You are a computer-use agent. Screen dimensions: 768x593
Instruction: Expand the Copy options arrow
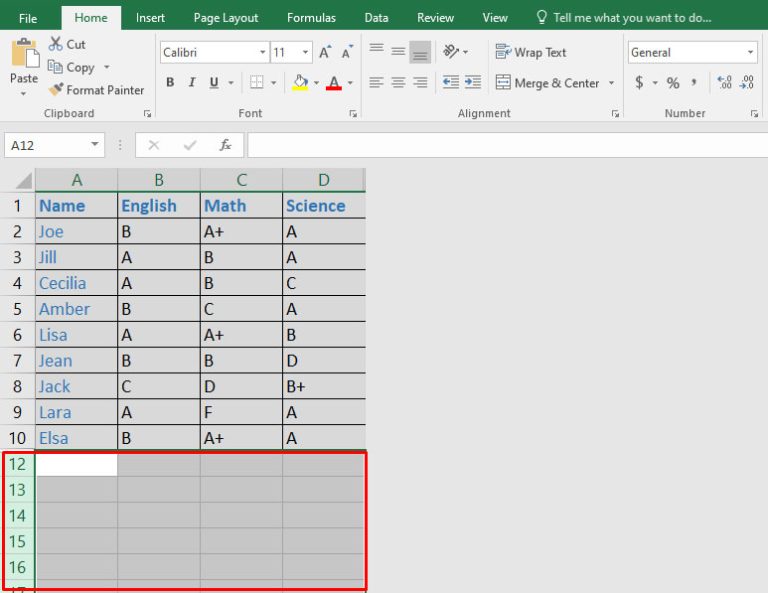point(107,67)
